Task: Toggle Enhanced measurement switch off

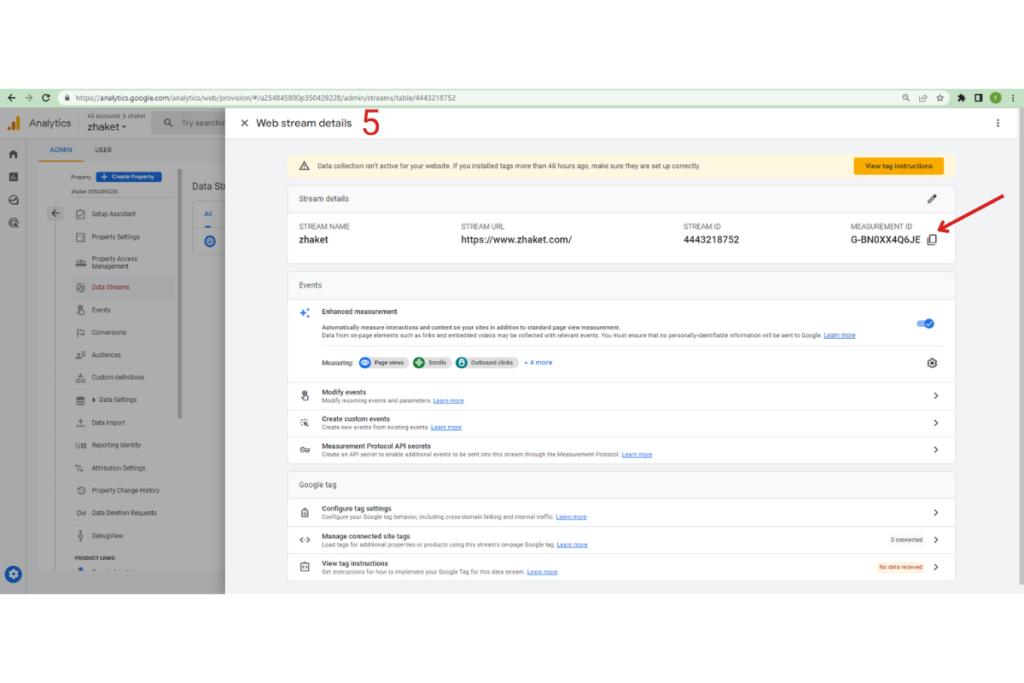Action: pyautogui.click(x=925, y=323)
